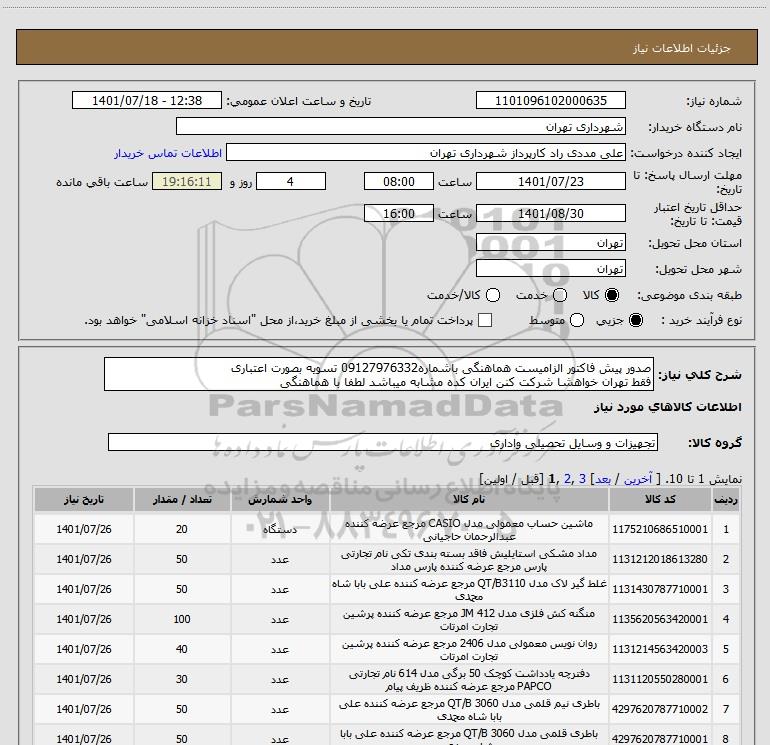This screenshot has height=745, width=770.
Task: Click the CASIO calculator item name
Action: (469, 529)
